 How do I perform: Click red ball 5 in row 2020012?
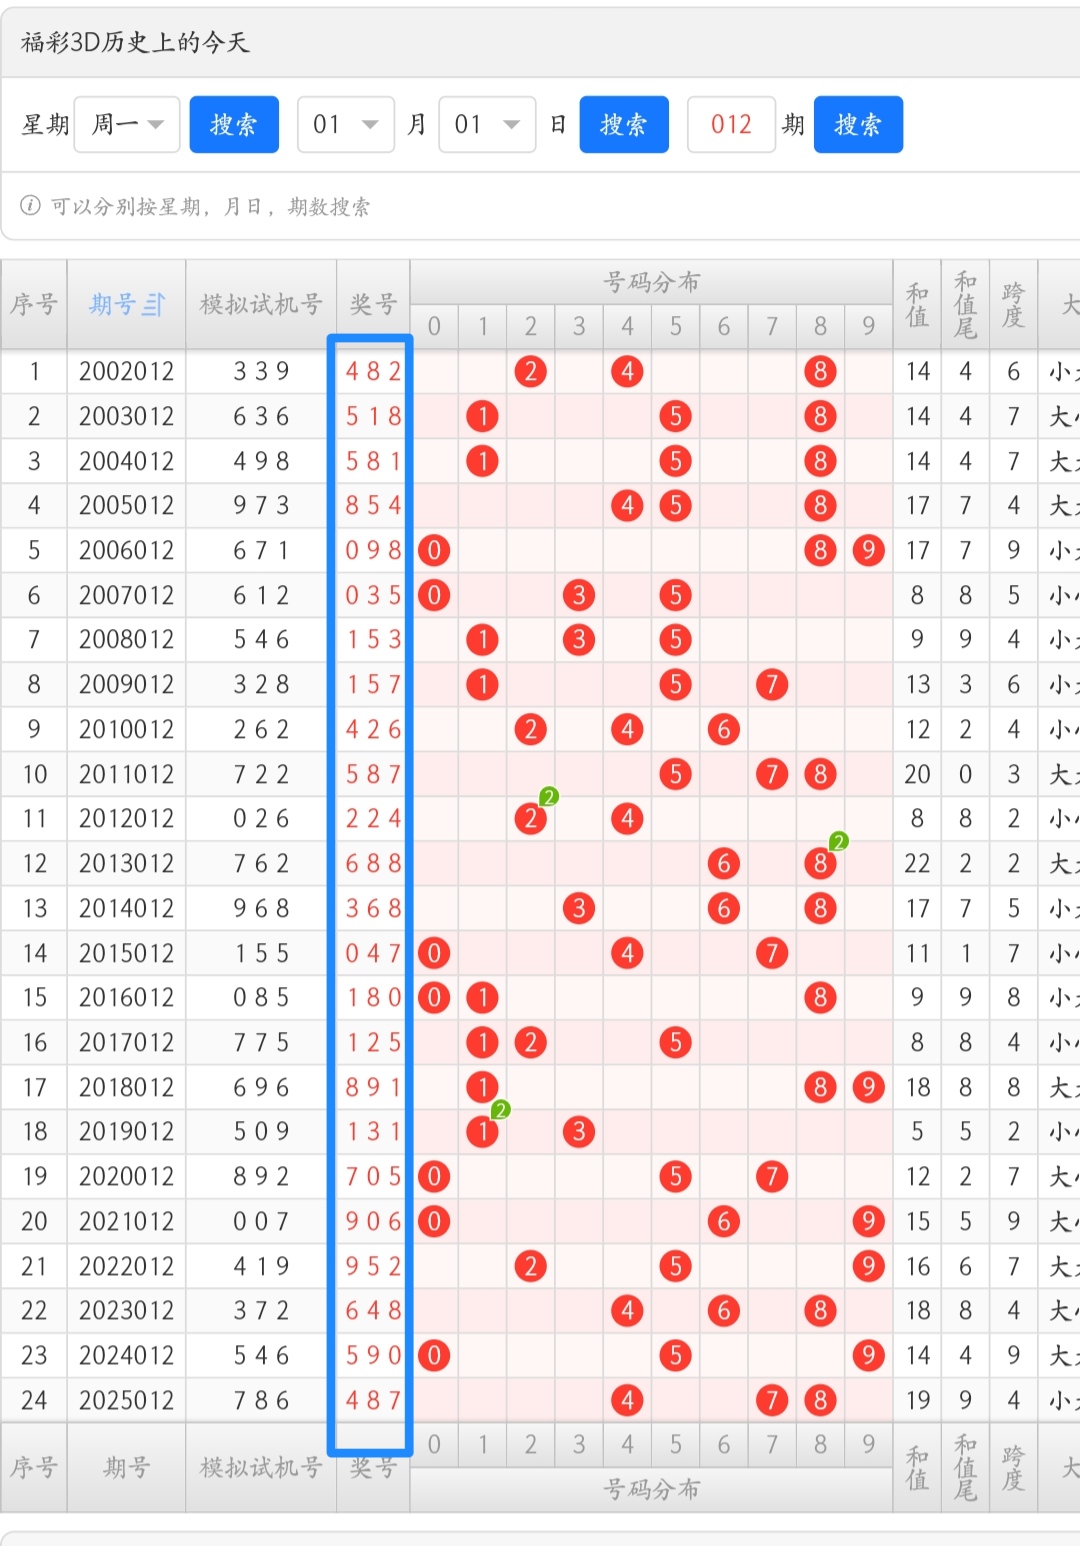point(676,1176)
